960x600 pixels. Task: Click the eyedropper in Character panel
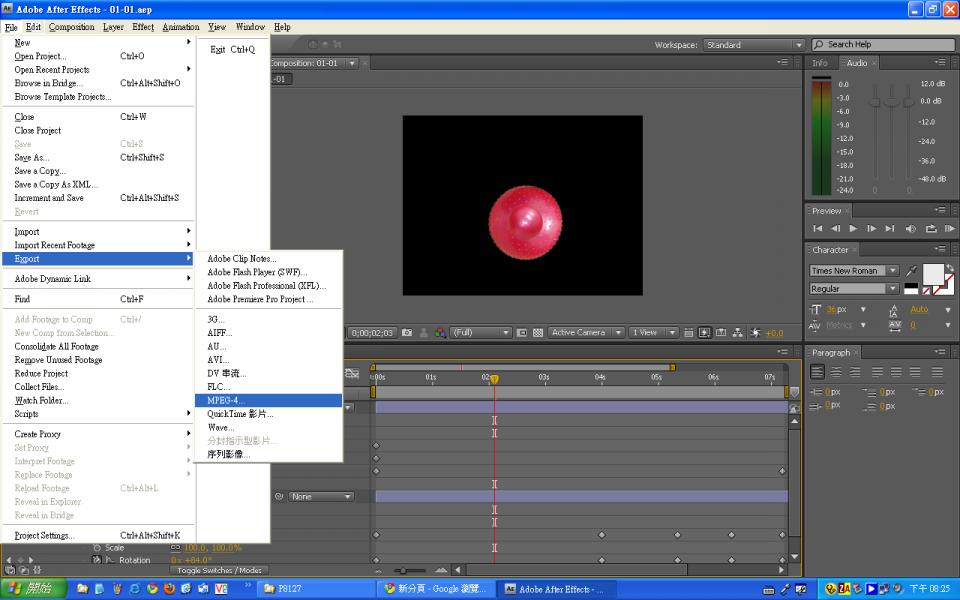pos(911,271)
